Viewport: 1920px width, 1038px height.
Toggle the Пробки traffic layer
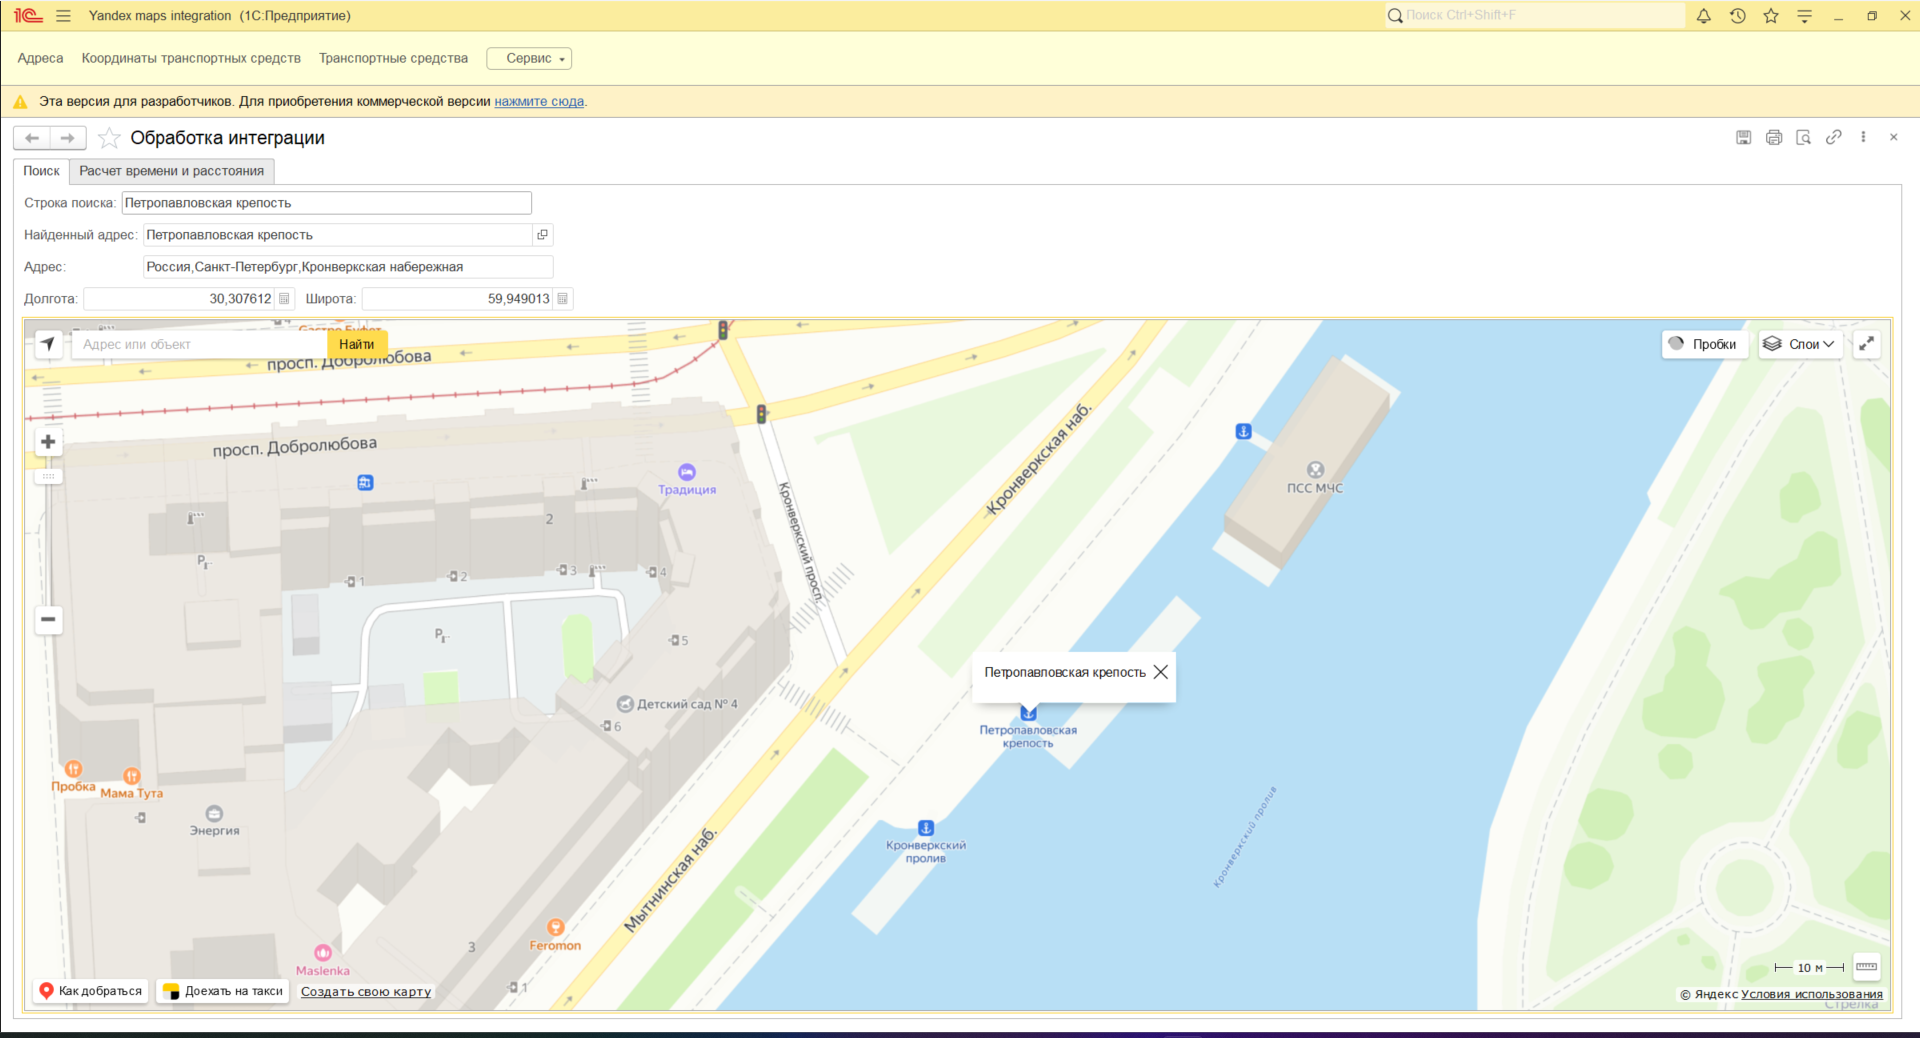[x=1704, y=344]
